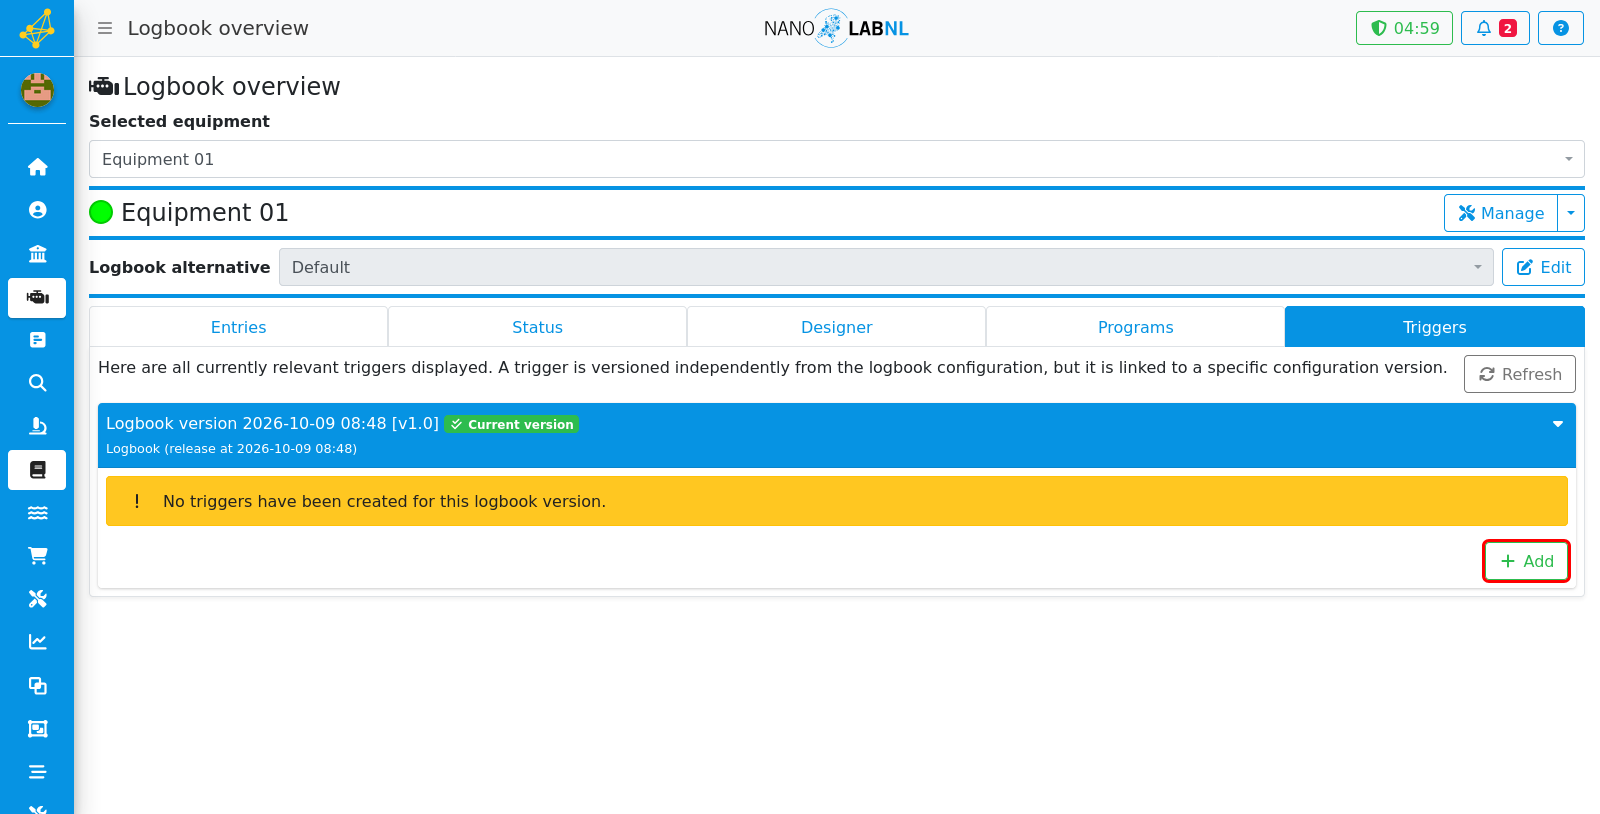Click the Refresh button
The height and width of the screenshot is (814, 1600).
coord(1519,374)
